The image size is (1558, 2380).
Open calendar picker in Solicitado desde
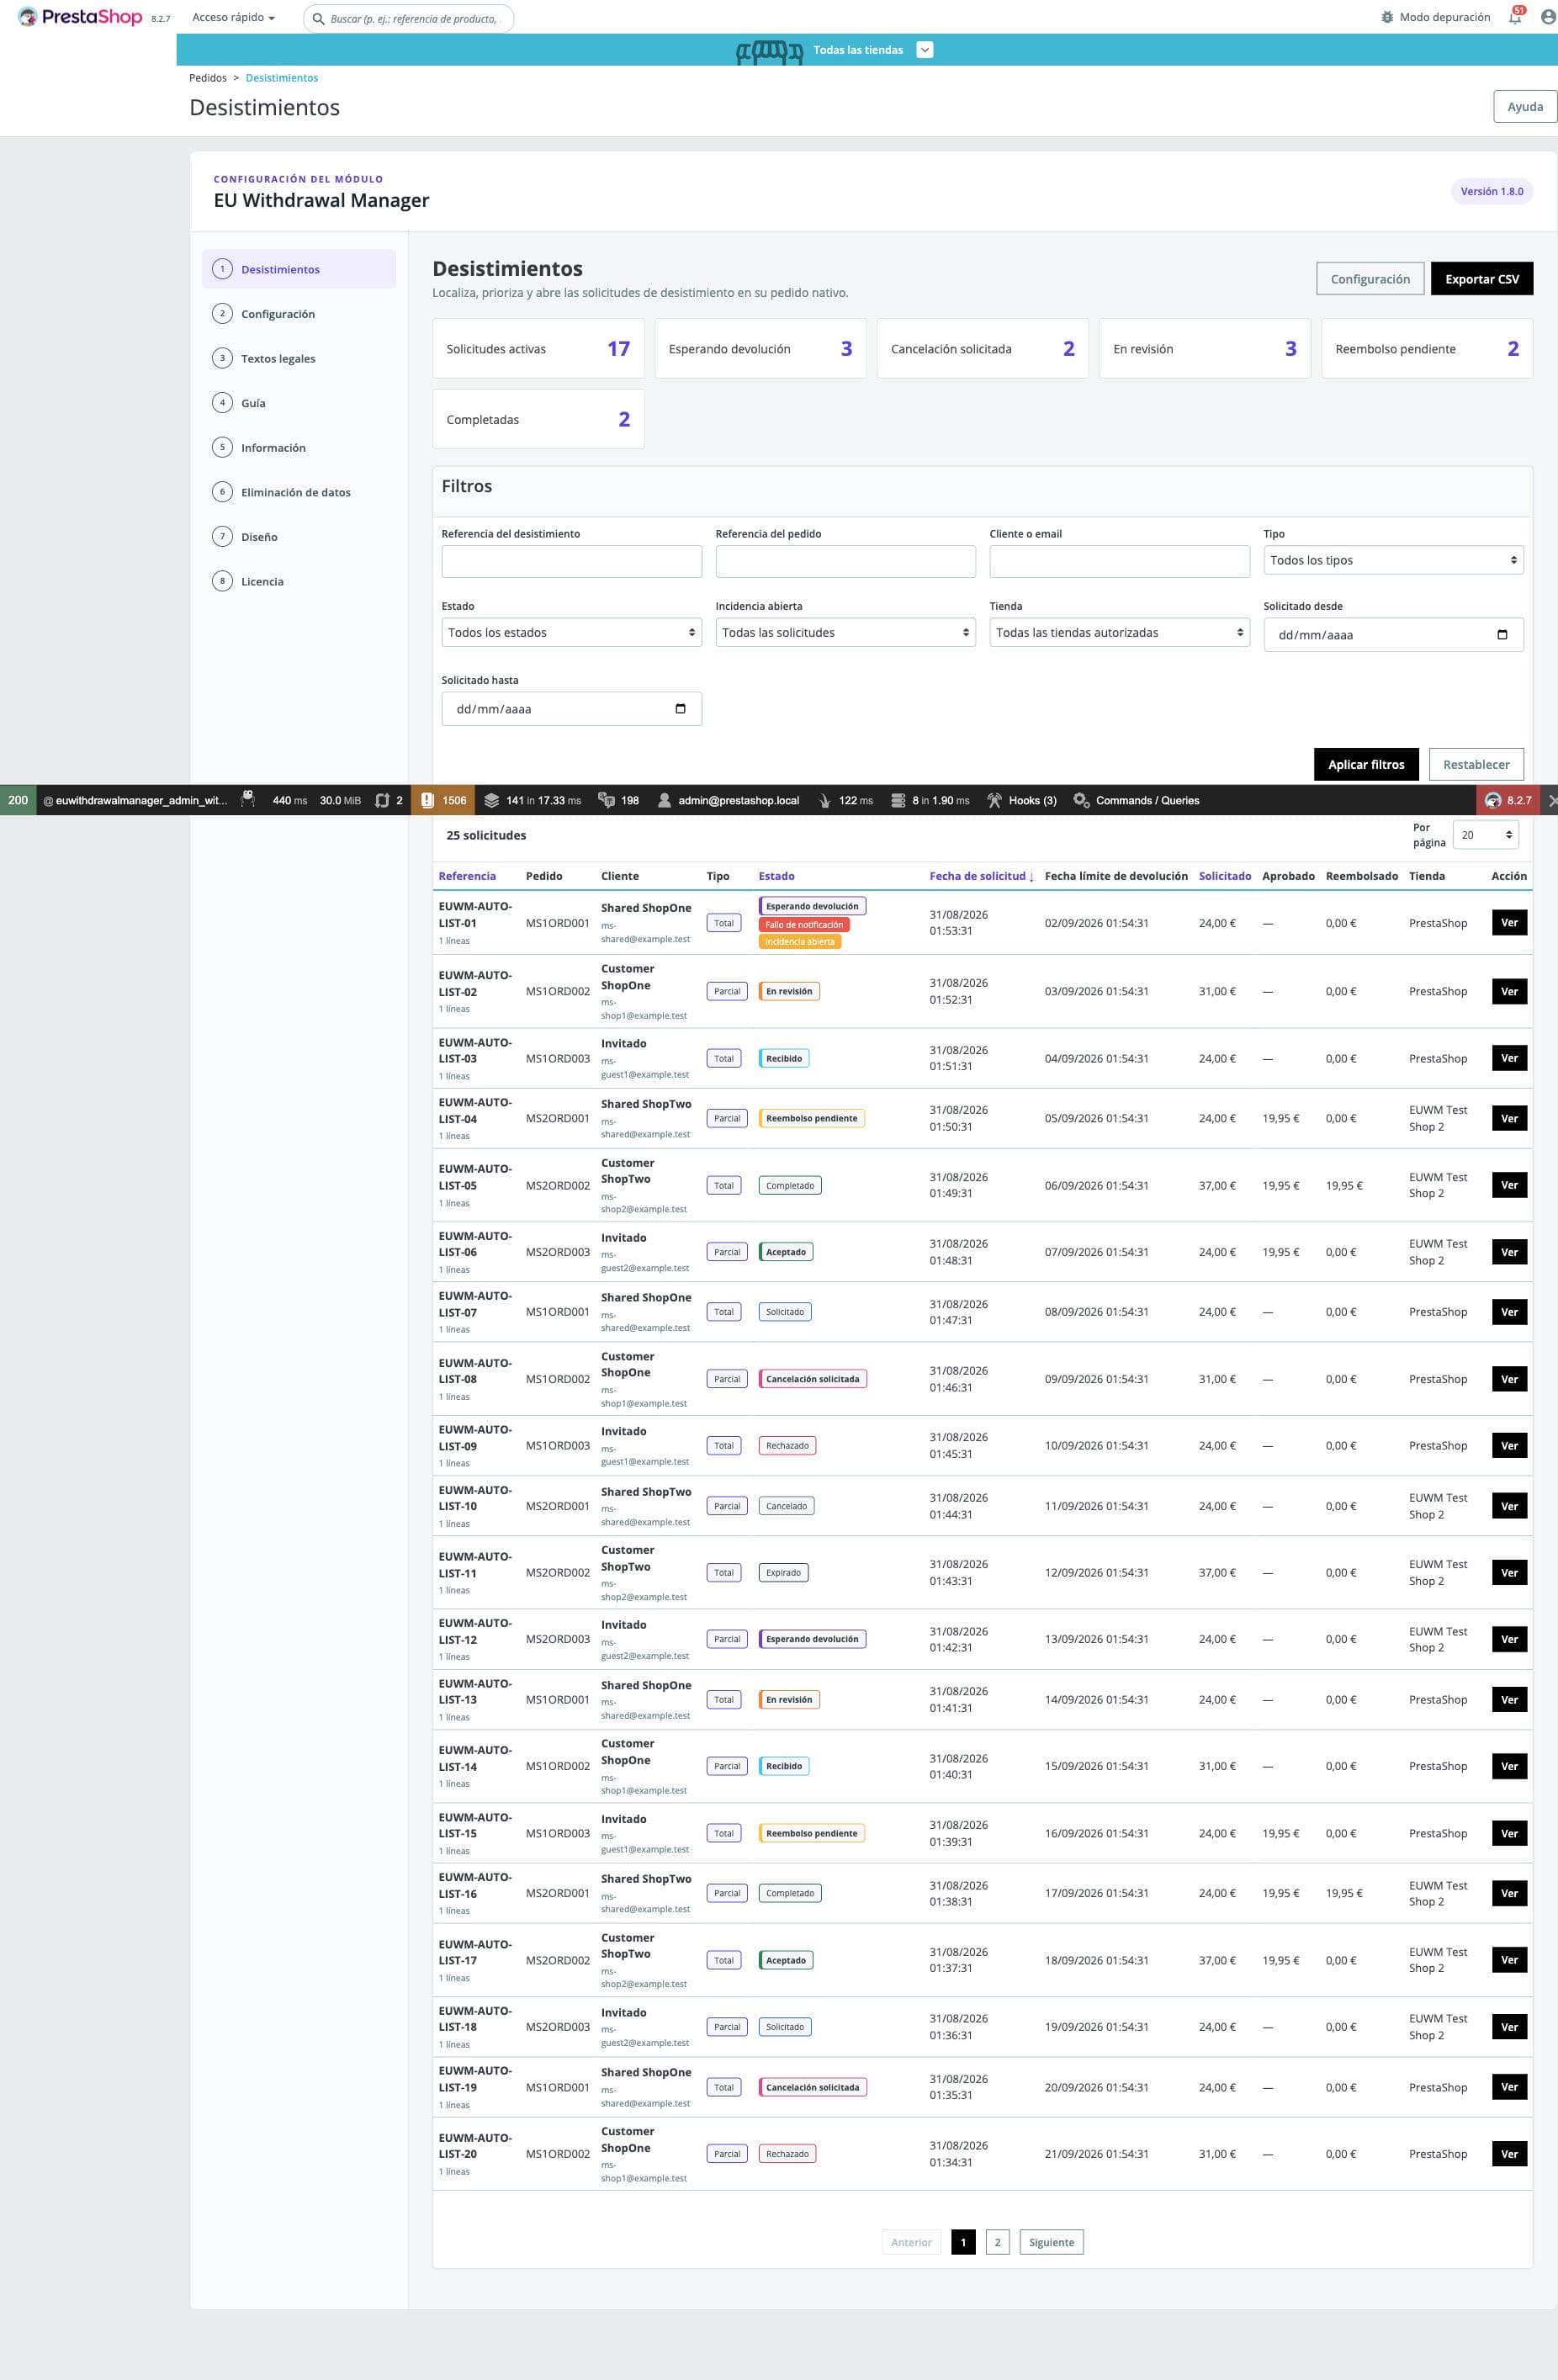pyautogui.click(x=1501, y=635)
